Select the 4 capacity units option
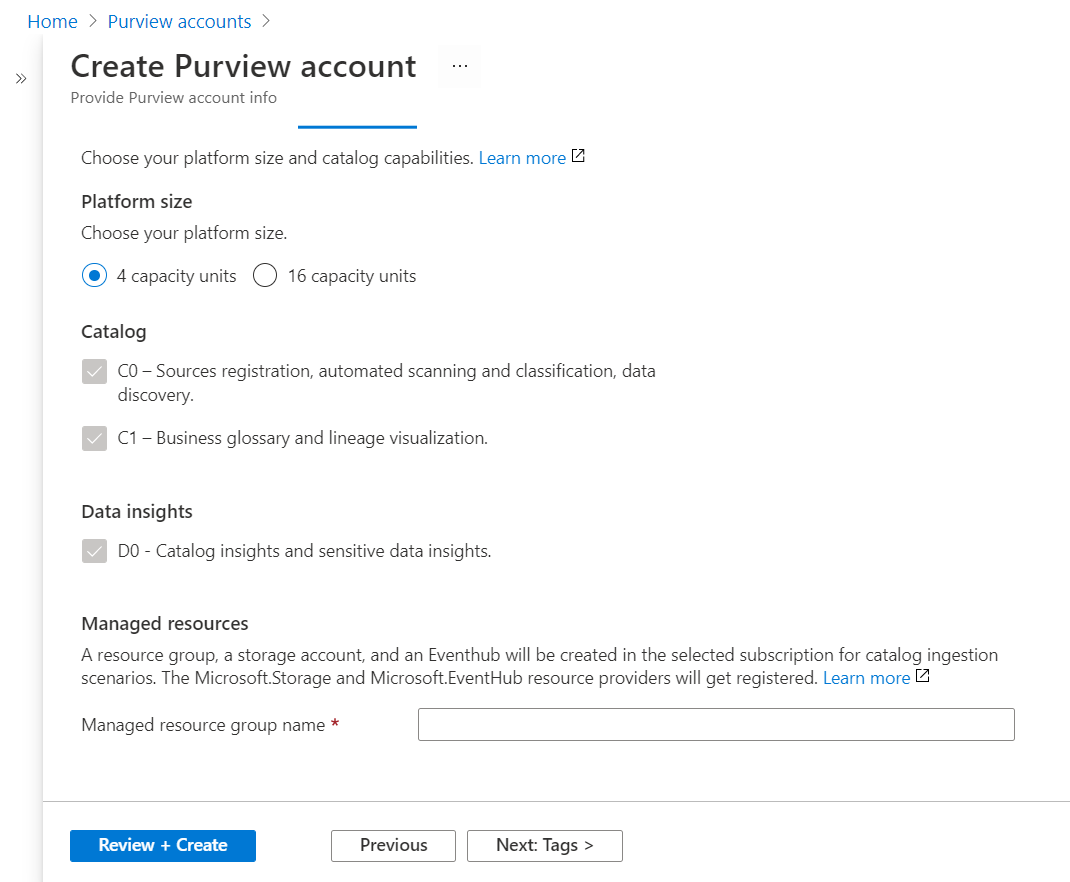The width and height of the screenshot is (1070, 882). [95, 276]
